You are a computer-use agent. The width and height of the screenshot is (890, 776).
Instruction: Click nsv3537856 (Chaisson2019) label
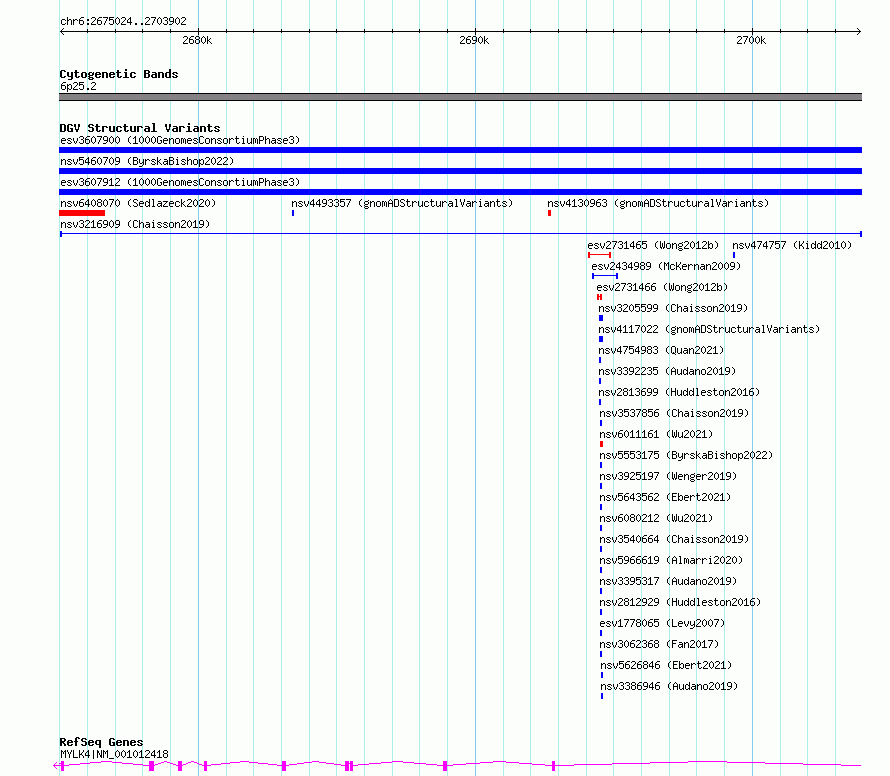(x=674, y=413)
